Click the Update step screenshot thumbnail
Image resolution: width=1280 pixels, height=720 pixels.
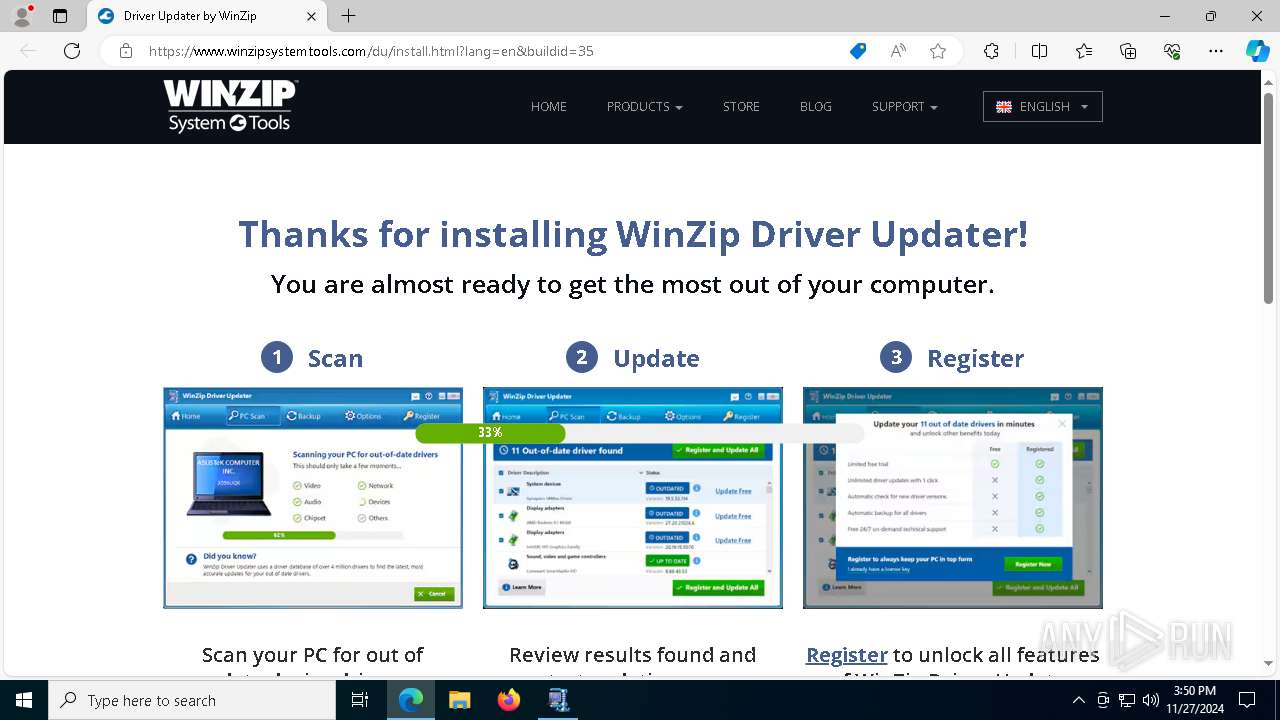tap(633, 498)
